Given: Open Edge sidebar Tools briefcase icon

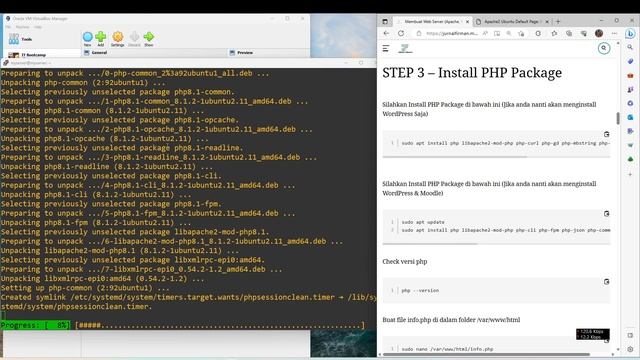Looking at the screenshot, I should click(630, 76).
